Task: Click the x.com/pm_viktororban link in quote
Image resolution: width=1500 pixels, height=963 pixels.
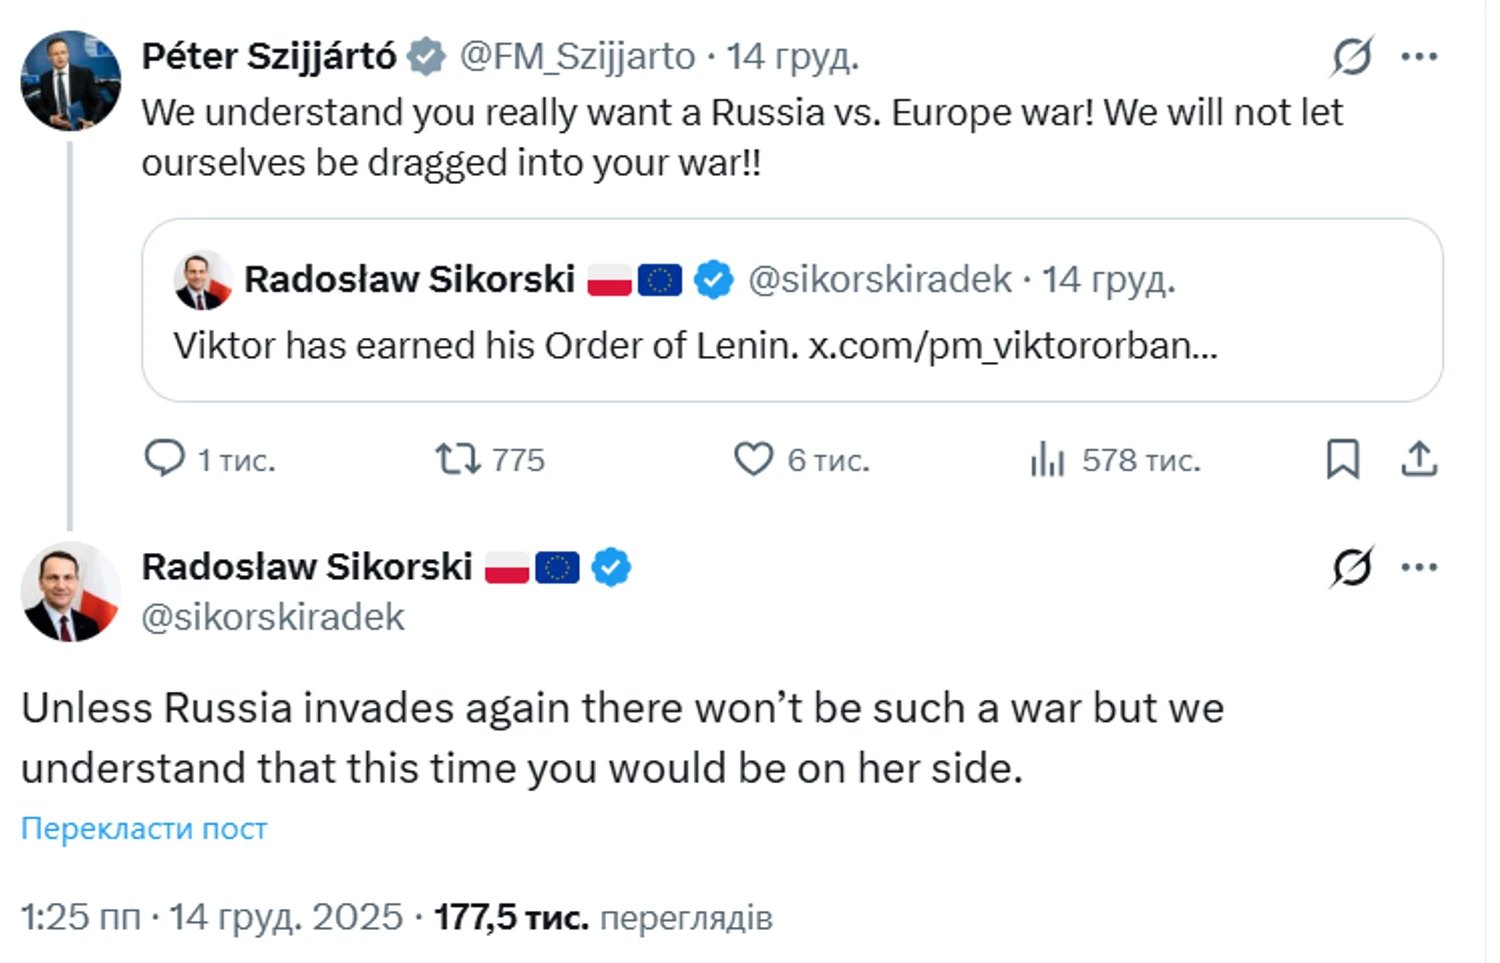Action: (1012, 345)
